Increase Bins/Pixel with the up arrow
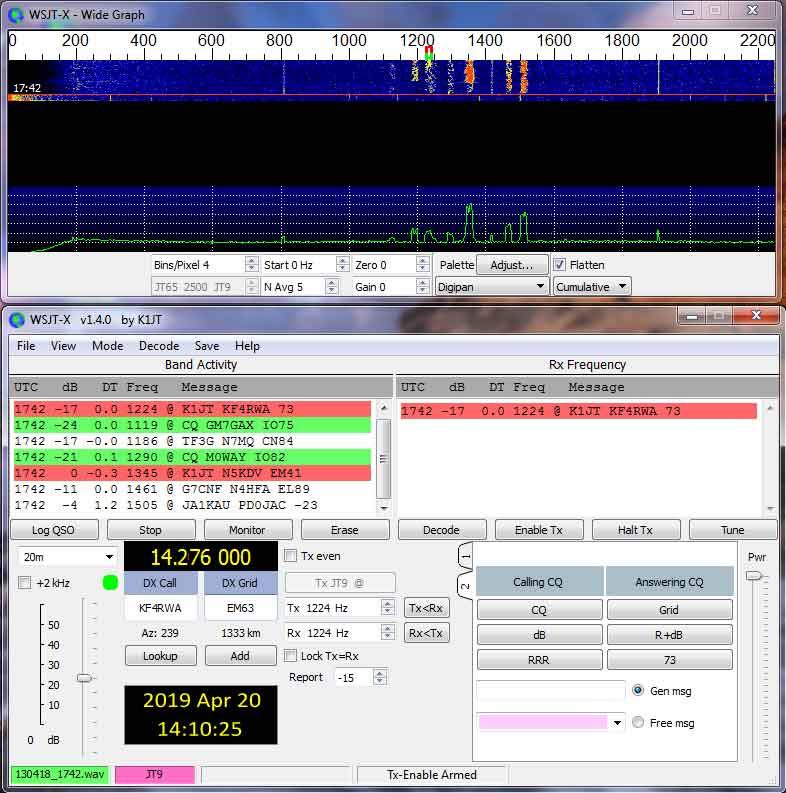786x793 pixels. click(251, 261)
